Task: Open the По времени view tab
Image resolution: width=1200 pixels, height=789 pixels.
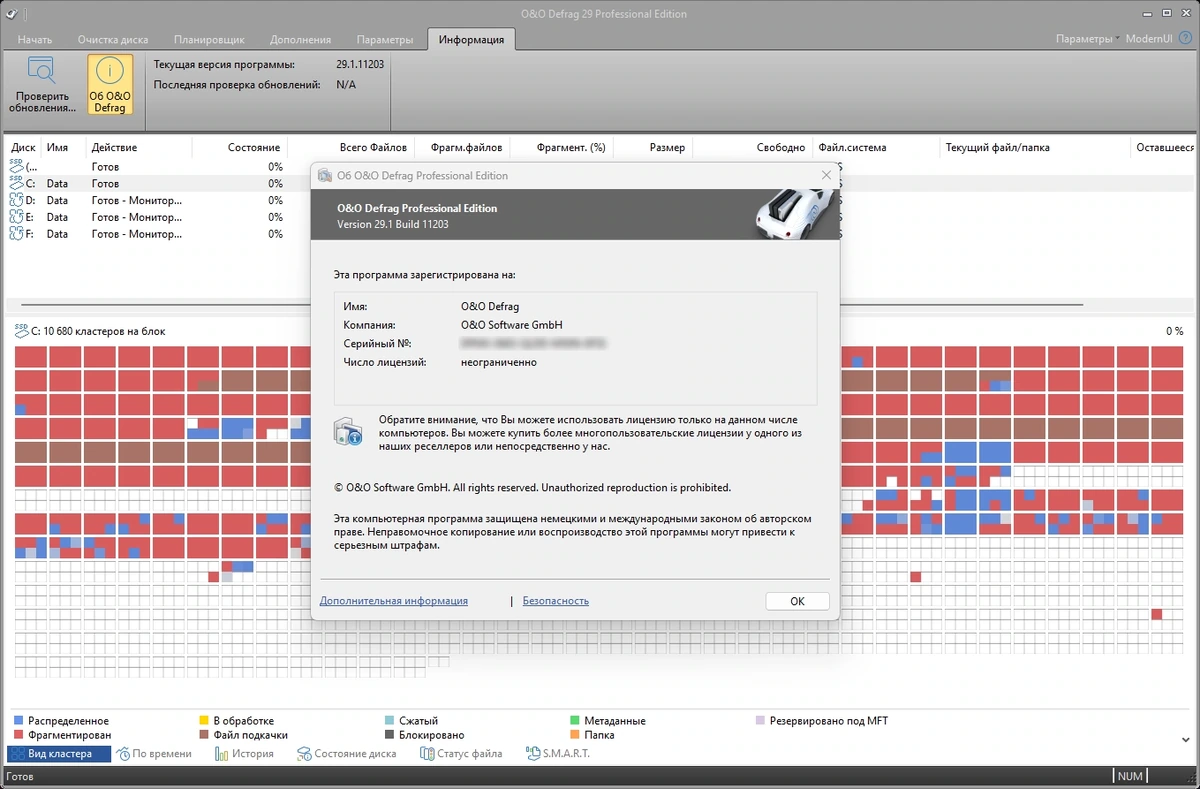Action: click(154, 753)
